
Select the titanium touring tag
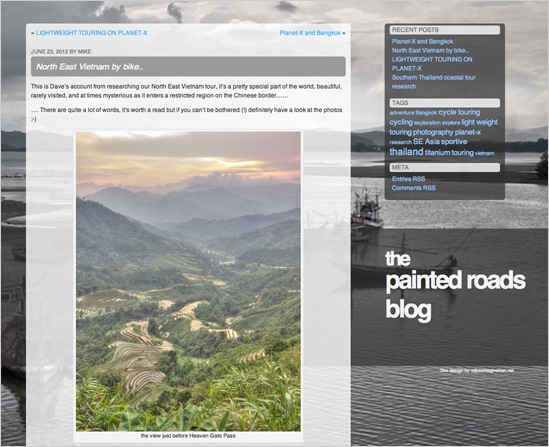click(x=449, y=153)
